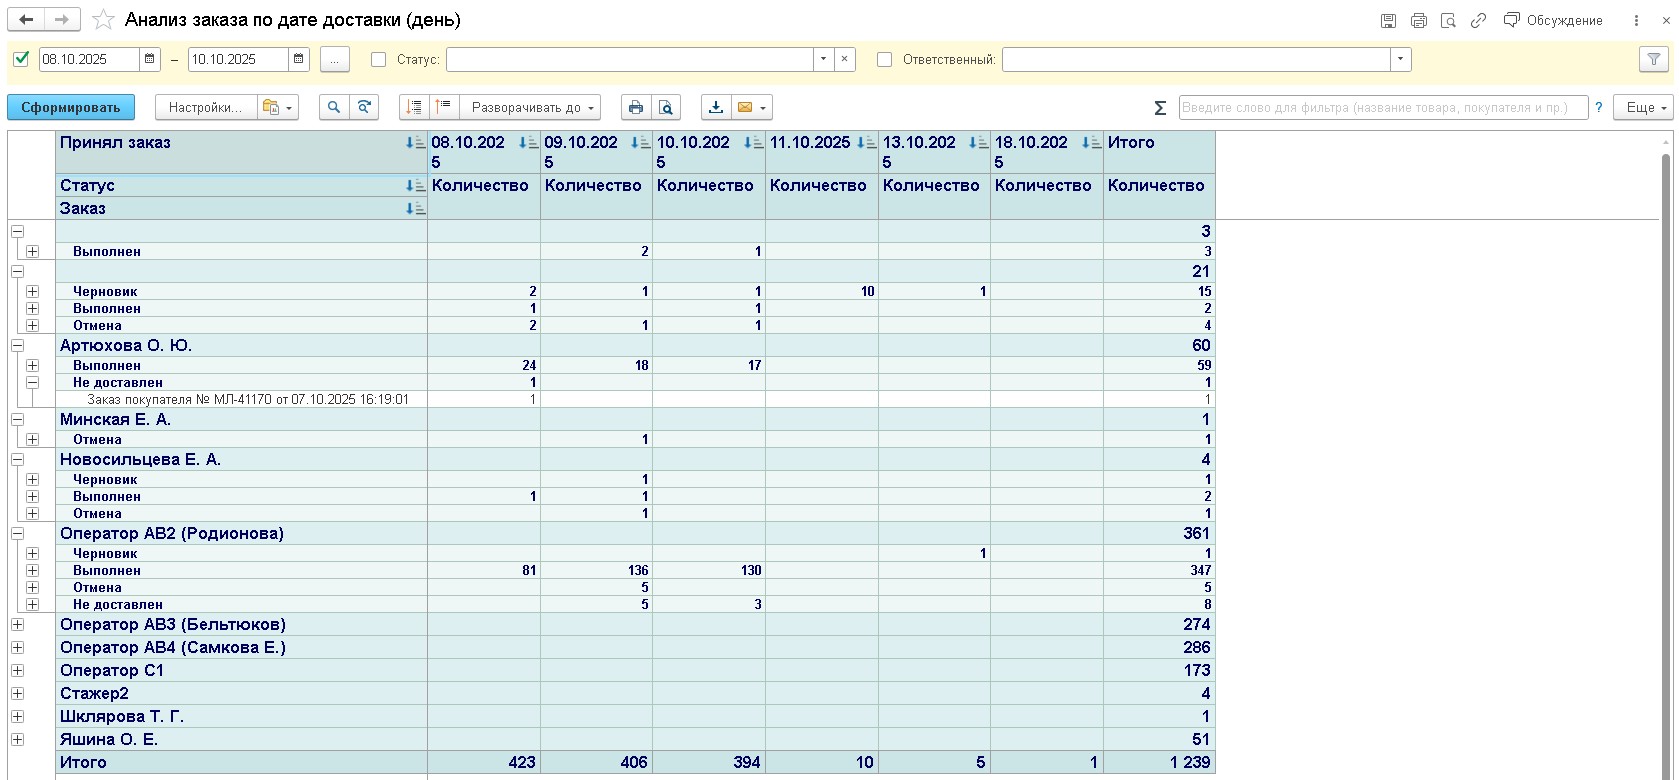Click the find magnifier icon in toolbar
Viewport: 1679px width, 780px height.
coord(334,108)
